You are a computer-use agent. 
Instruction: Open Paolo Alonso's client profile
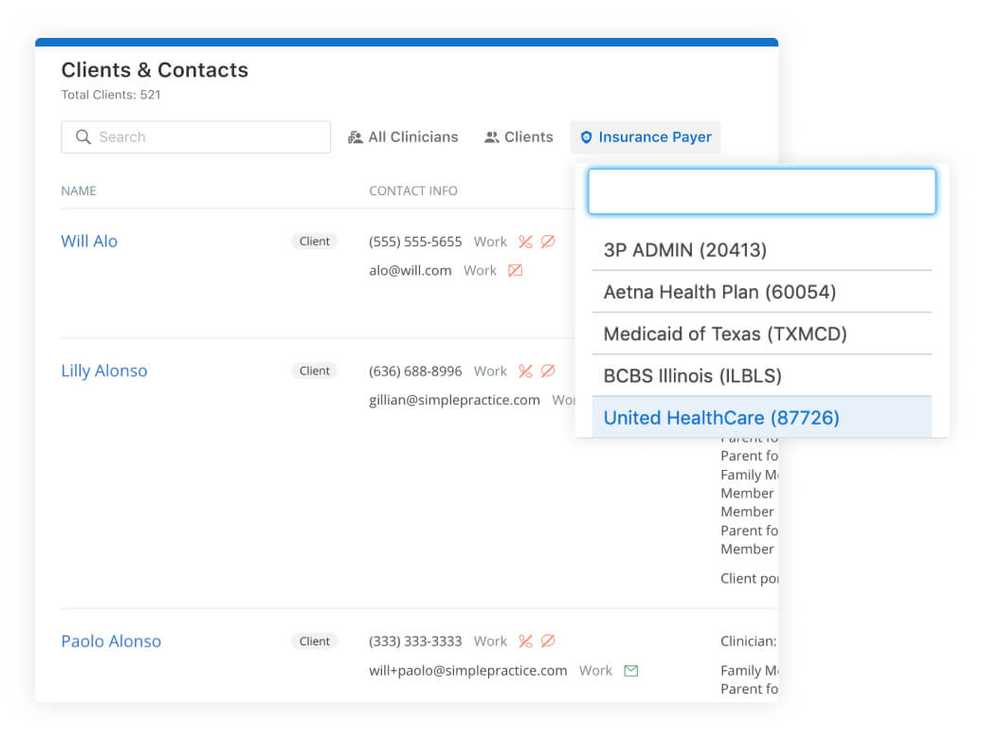tap(111, 641)
